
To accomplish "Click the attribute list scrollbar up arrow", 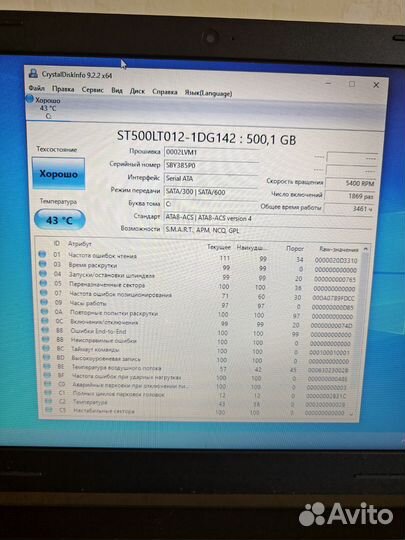I will pos(365,249).
